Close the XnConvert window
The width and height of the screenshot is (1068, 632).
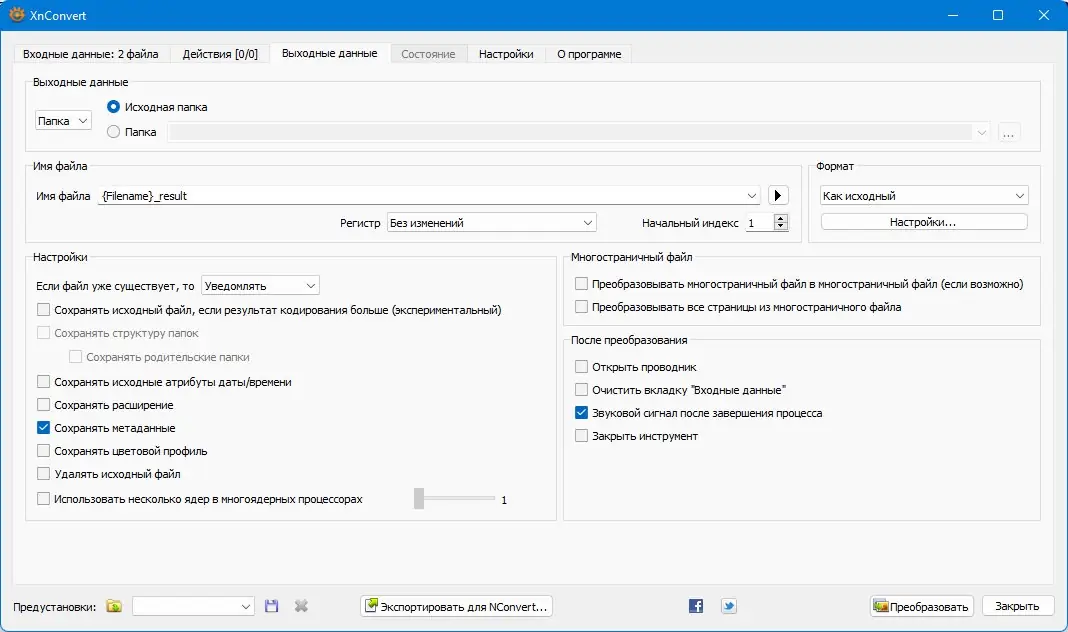pyautogui.click(x=1043, y=15)
